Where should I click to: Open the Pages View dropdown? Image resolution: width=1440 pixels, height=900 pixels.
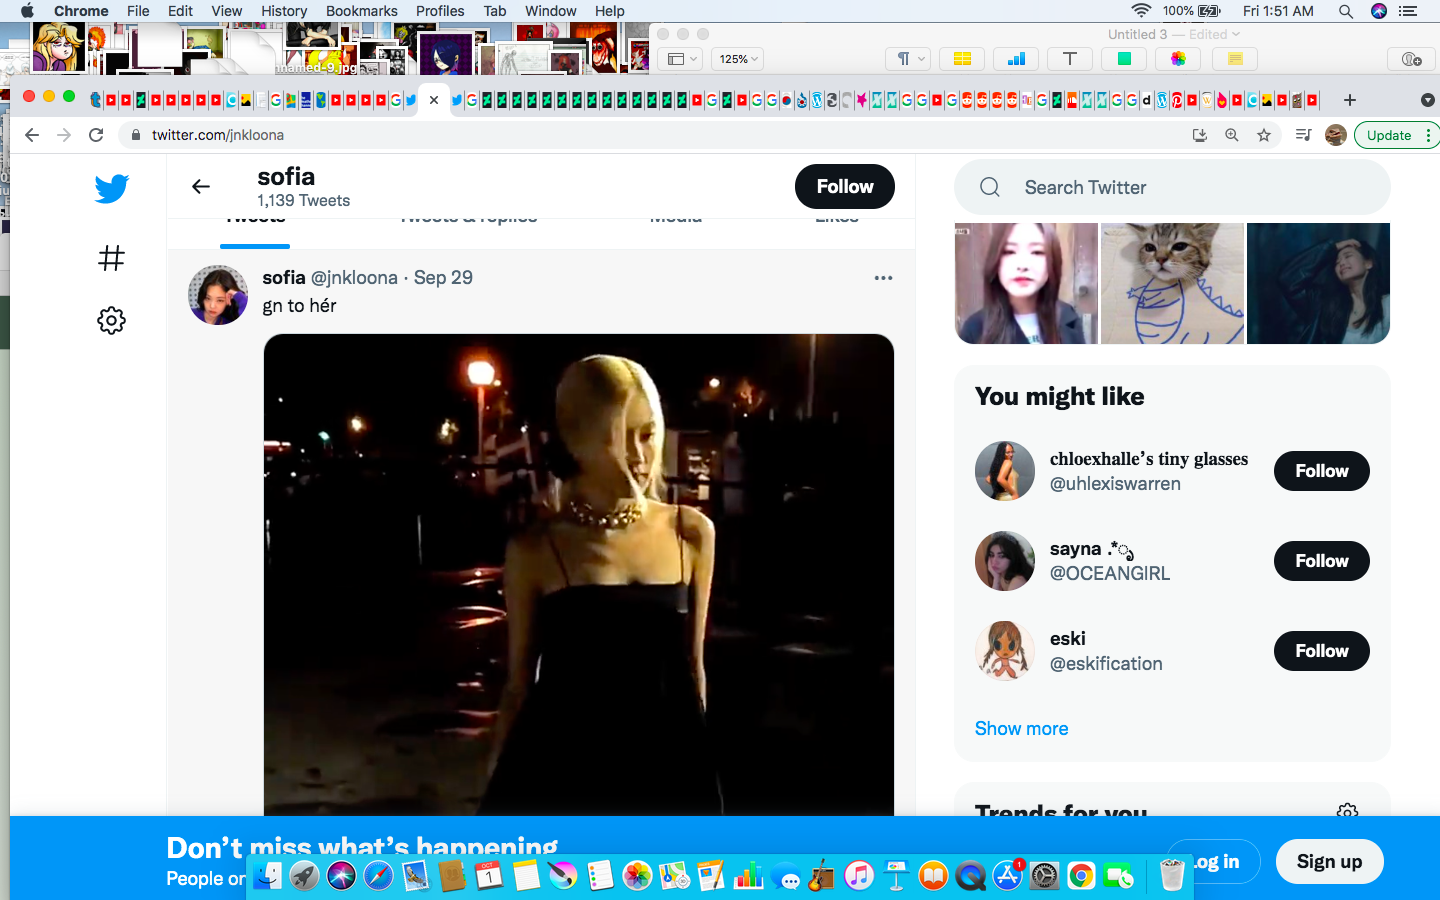tap(682, 59)
